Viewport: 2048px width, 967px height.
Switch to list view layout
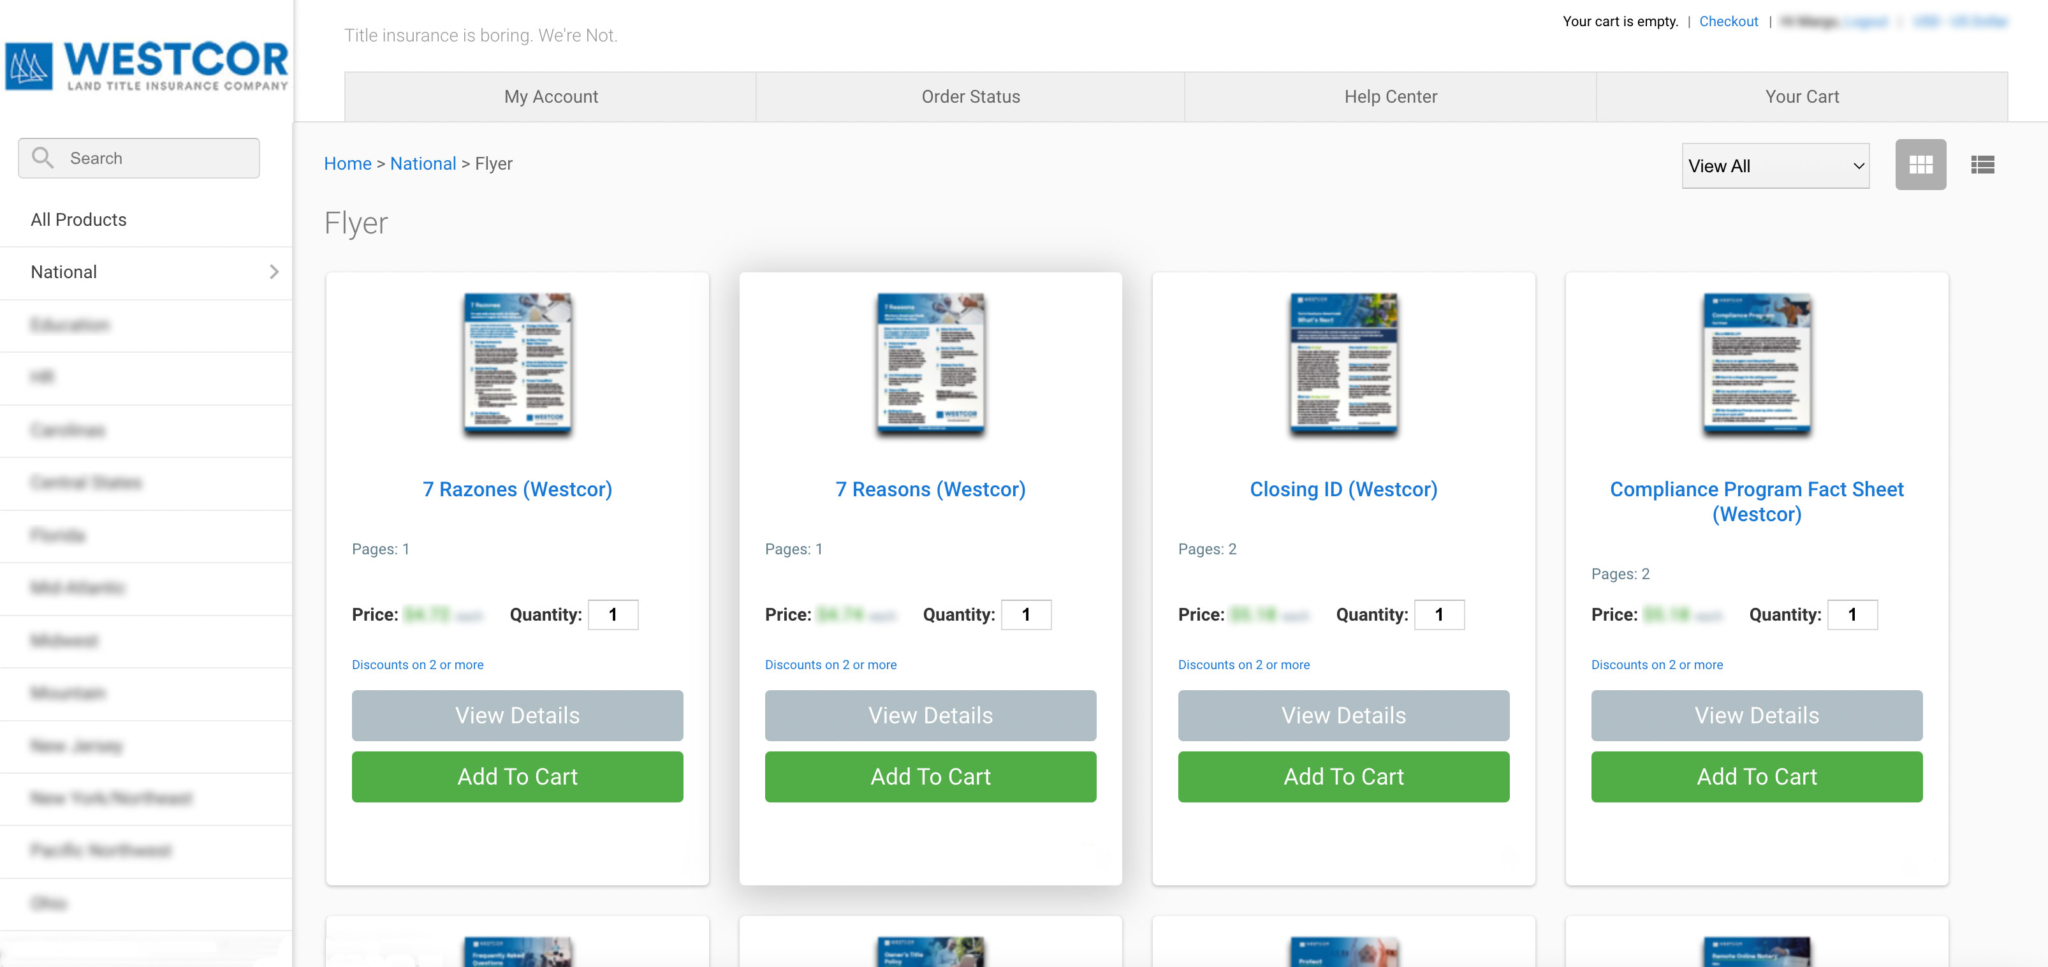[1982, 165]
